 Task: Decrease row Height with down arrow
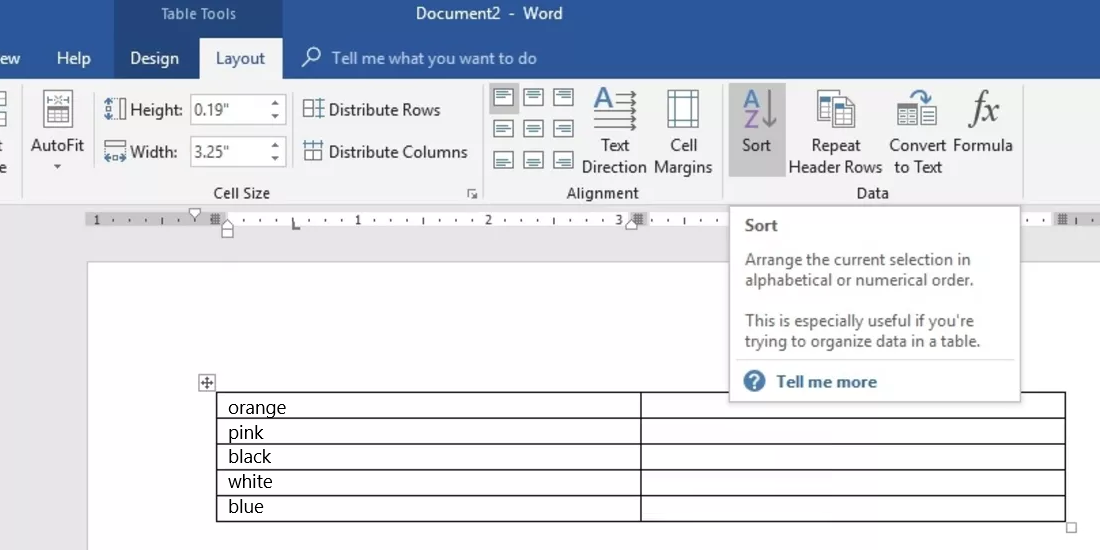[275, 116]
